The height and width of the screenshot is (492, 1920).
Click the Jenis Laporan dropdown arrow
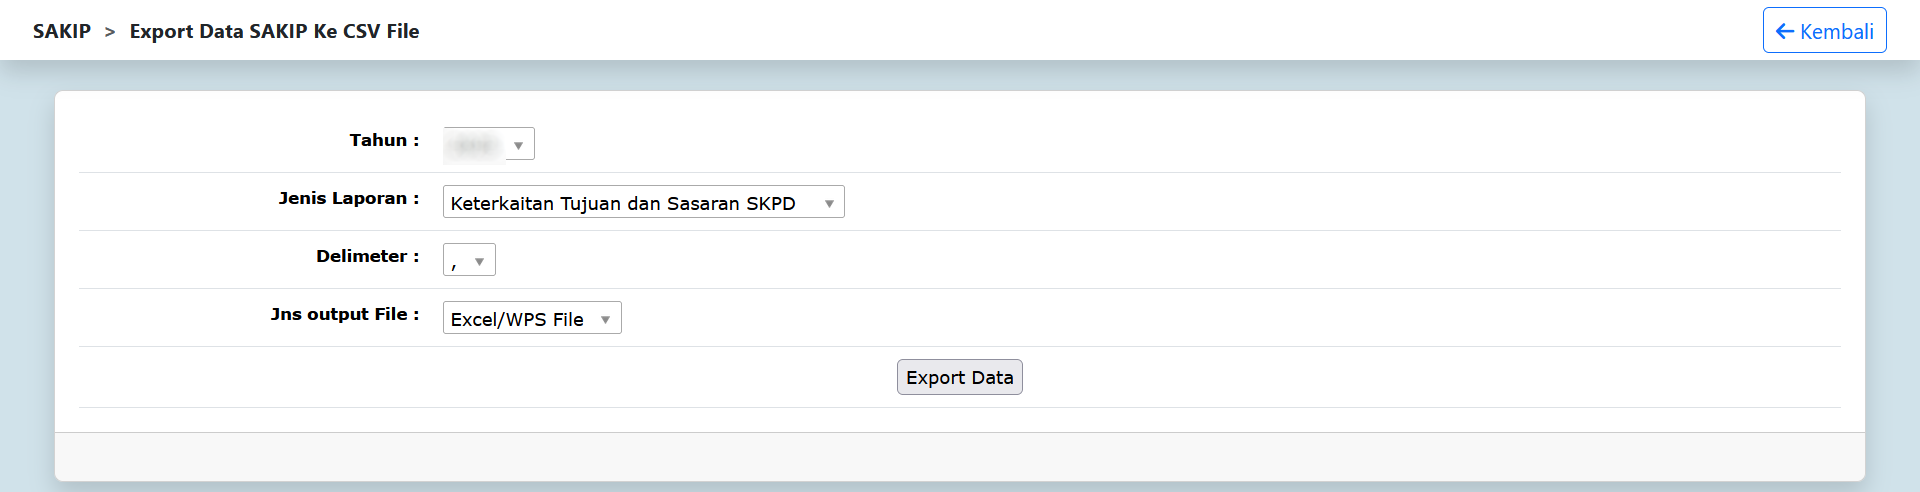[829, 203]
